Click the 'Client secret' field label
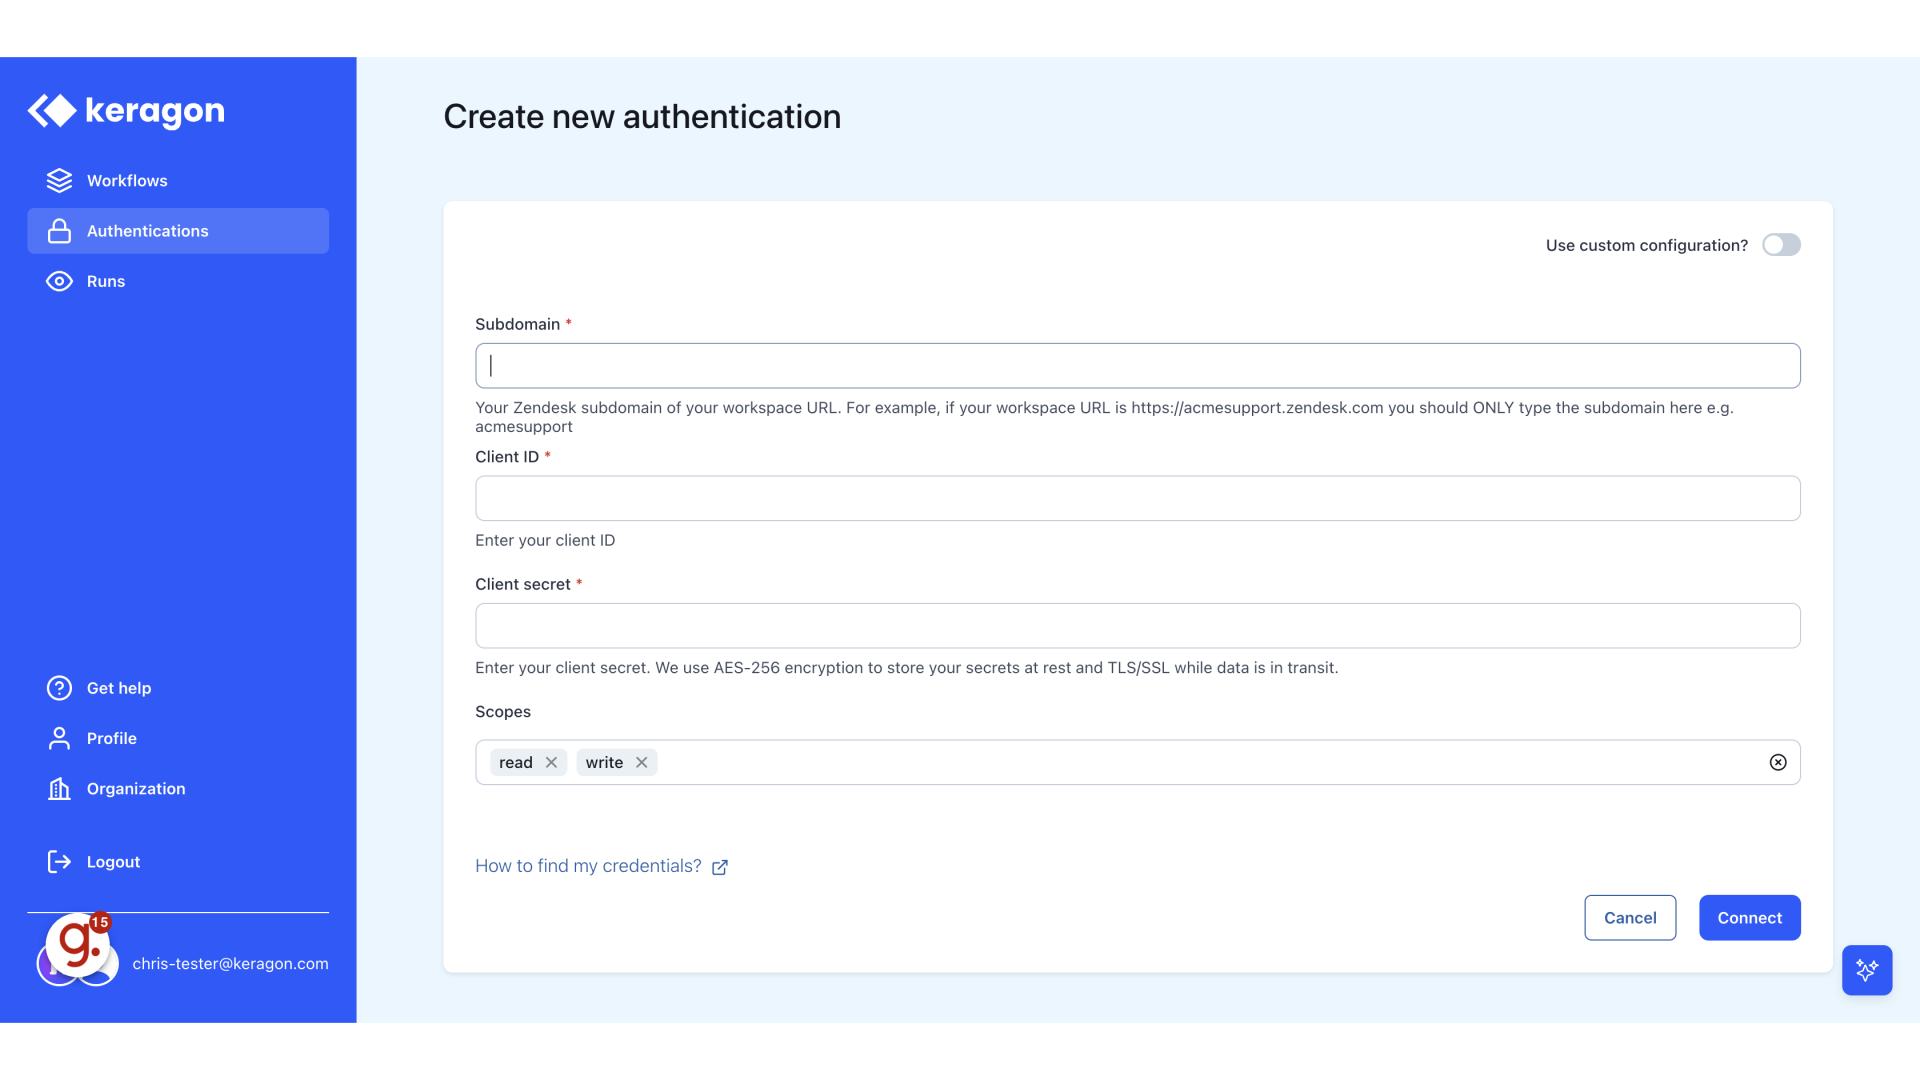Viewport: 1920px width, 1080px height. [523, 584]
